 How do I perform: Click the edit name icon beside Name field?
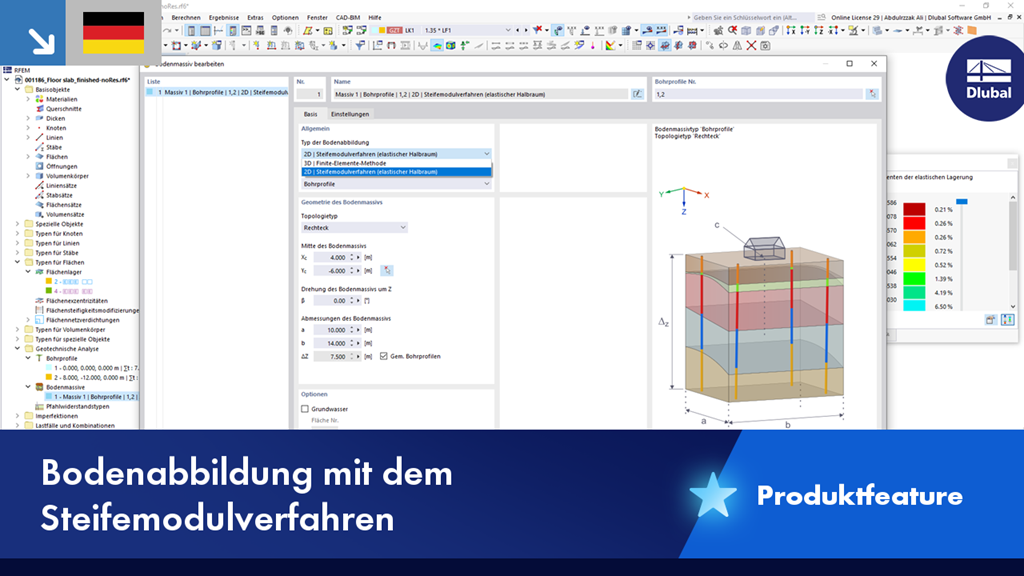(x=637, y=94)
